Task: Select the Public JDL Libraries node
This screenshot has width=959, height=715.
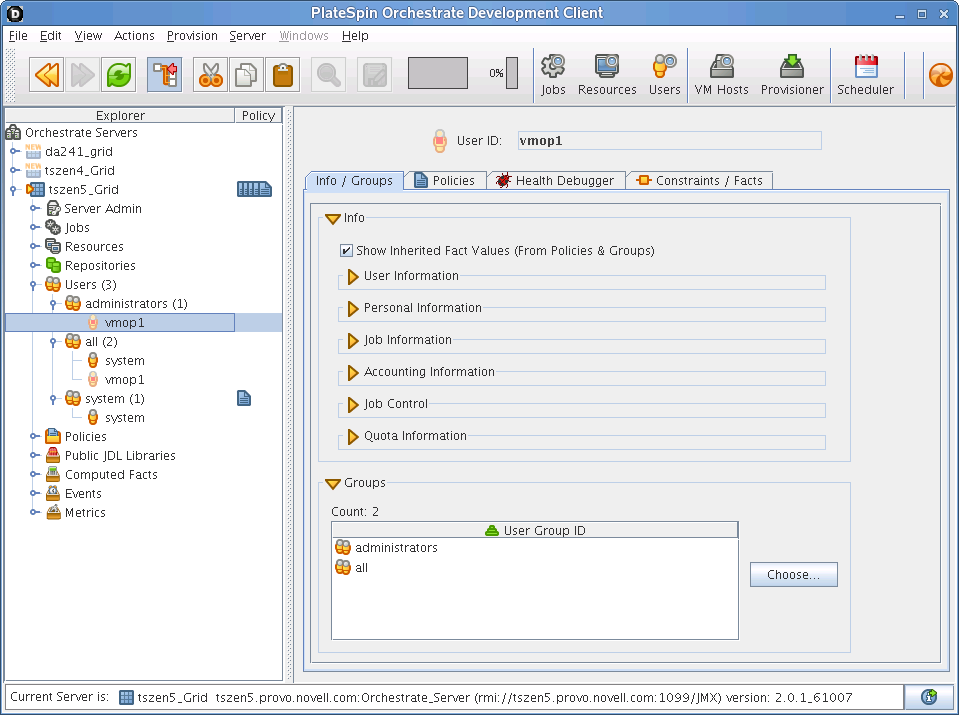Action: (120, 455)
